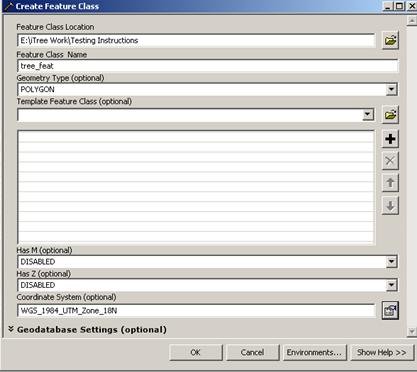Click the Create Feature Class title icon
Viewport: 417px width, 372px height.
coord(9,7)
